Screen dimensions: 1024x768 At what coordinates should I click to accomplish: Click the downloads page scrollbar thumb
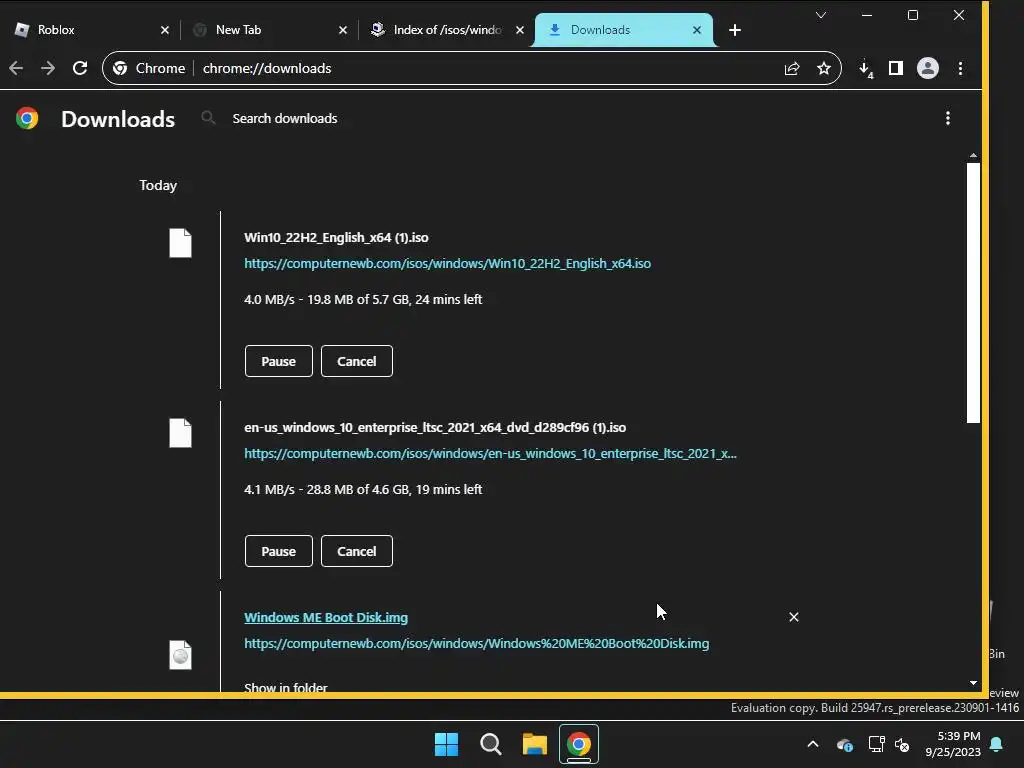973,293
